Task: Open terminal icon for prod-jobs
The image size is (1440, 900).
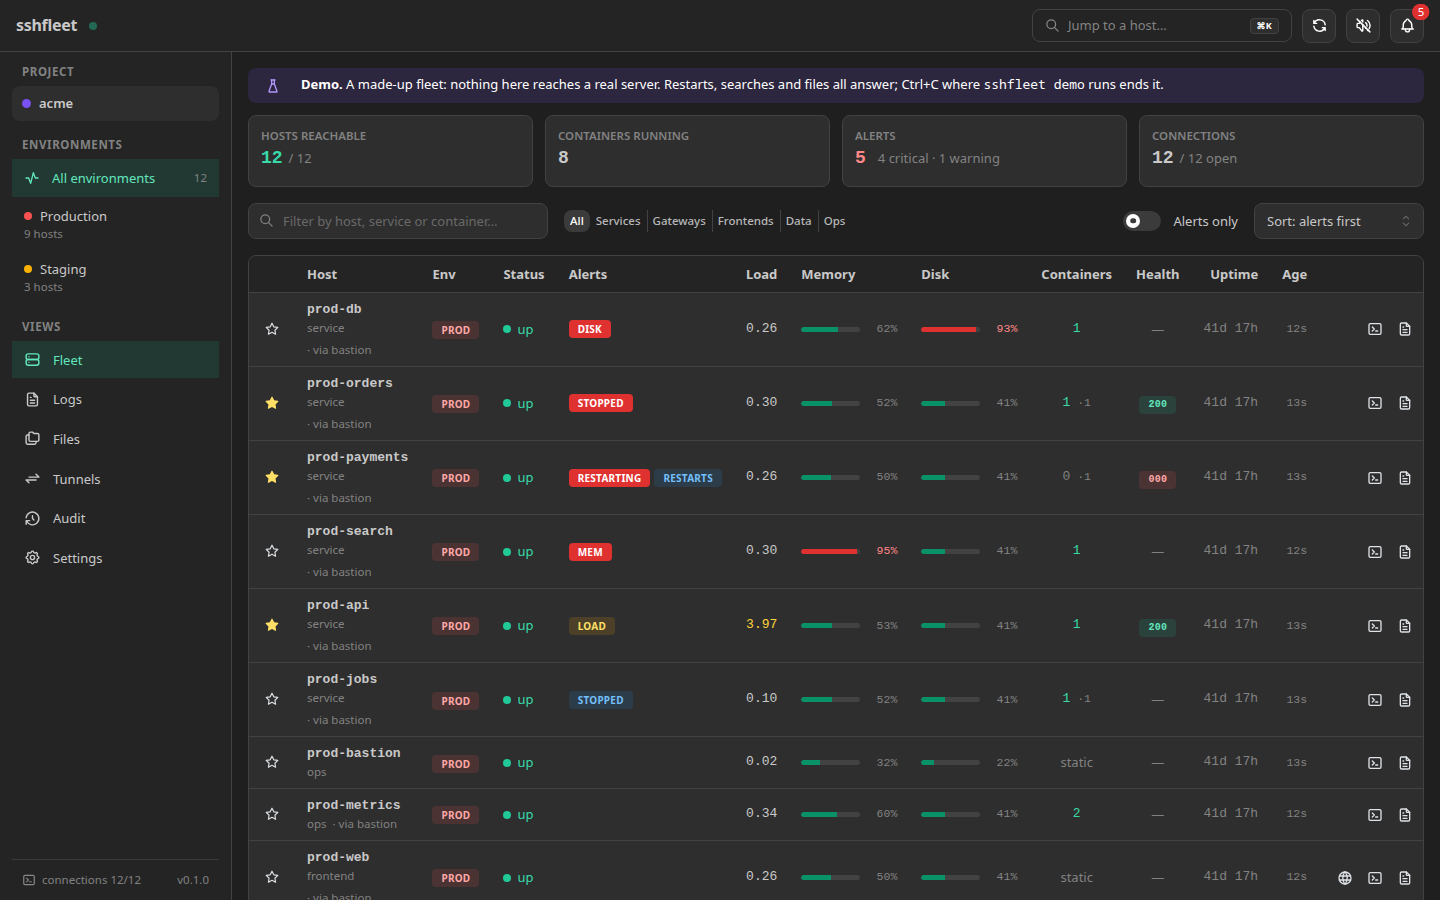Action: pos(1375,700)
